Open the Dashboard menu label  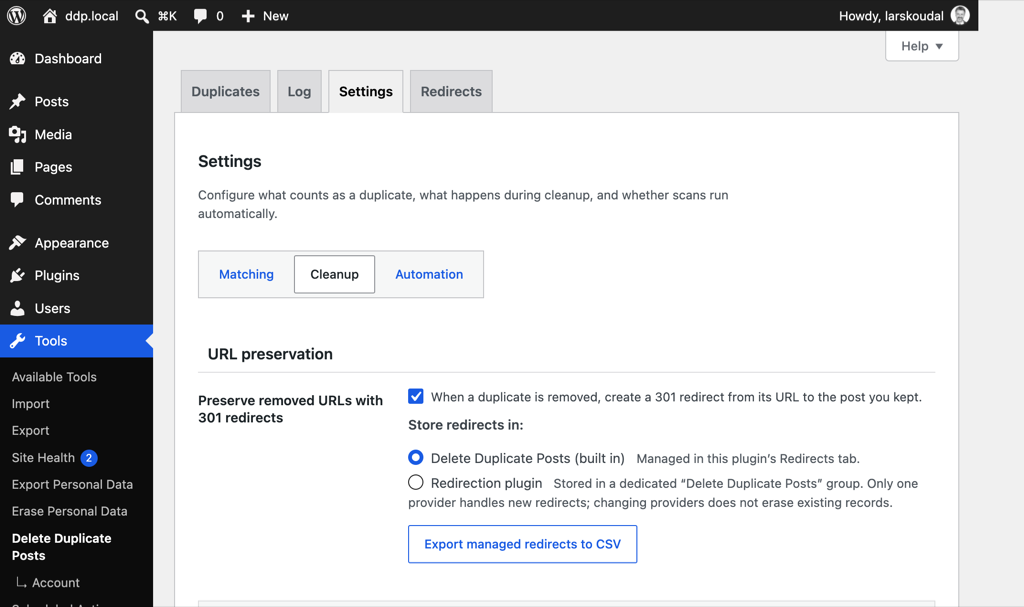coord(68,59)
